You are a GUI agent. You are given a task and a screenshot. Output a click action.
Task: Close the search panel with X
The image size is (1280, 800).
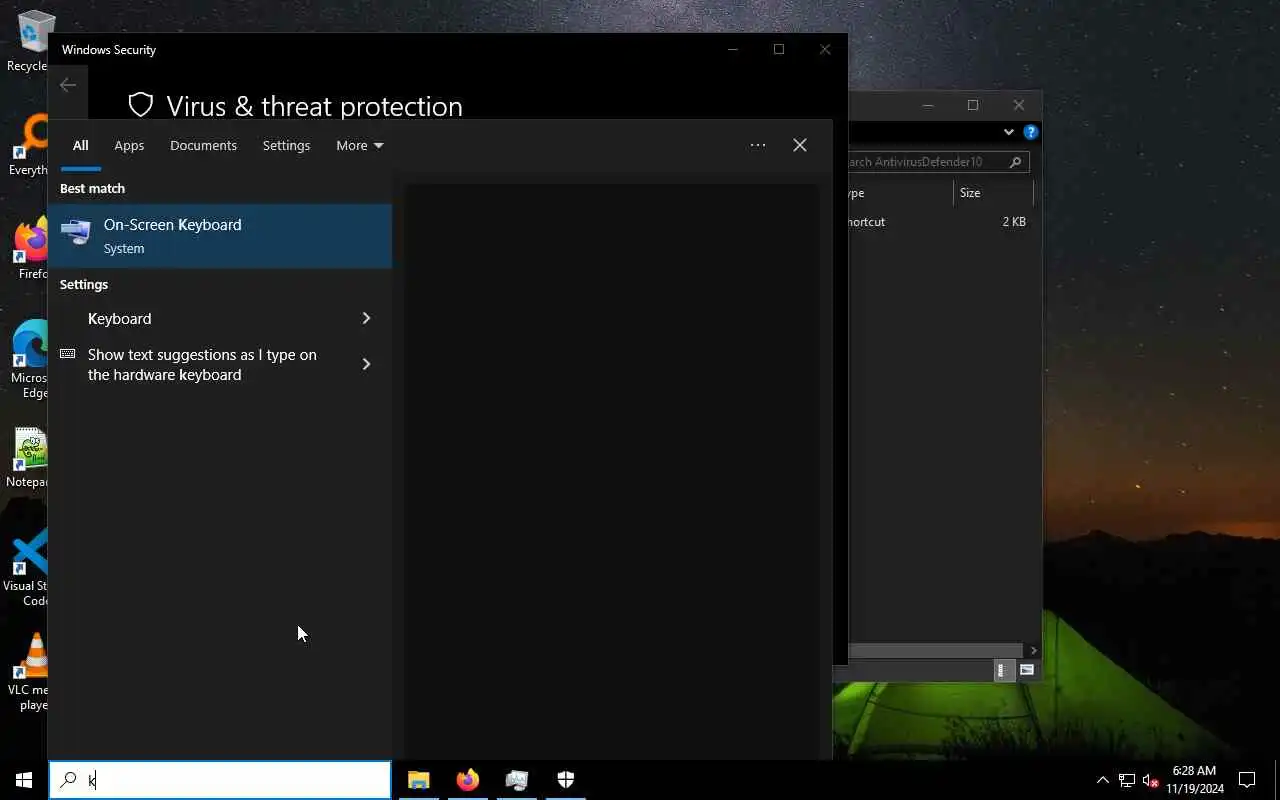pyautogui.click(x=800, y=145)
